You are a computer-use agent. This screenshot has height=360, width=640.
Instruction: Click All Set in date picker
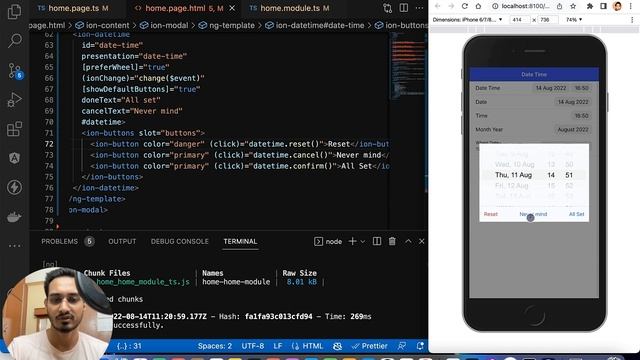click(x=576, y=214)
